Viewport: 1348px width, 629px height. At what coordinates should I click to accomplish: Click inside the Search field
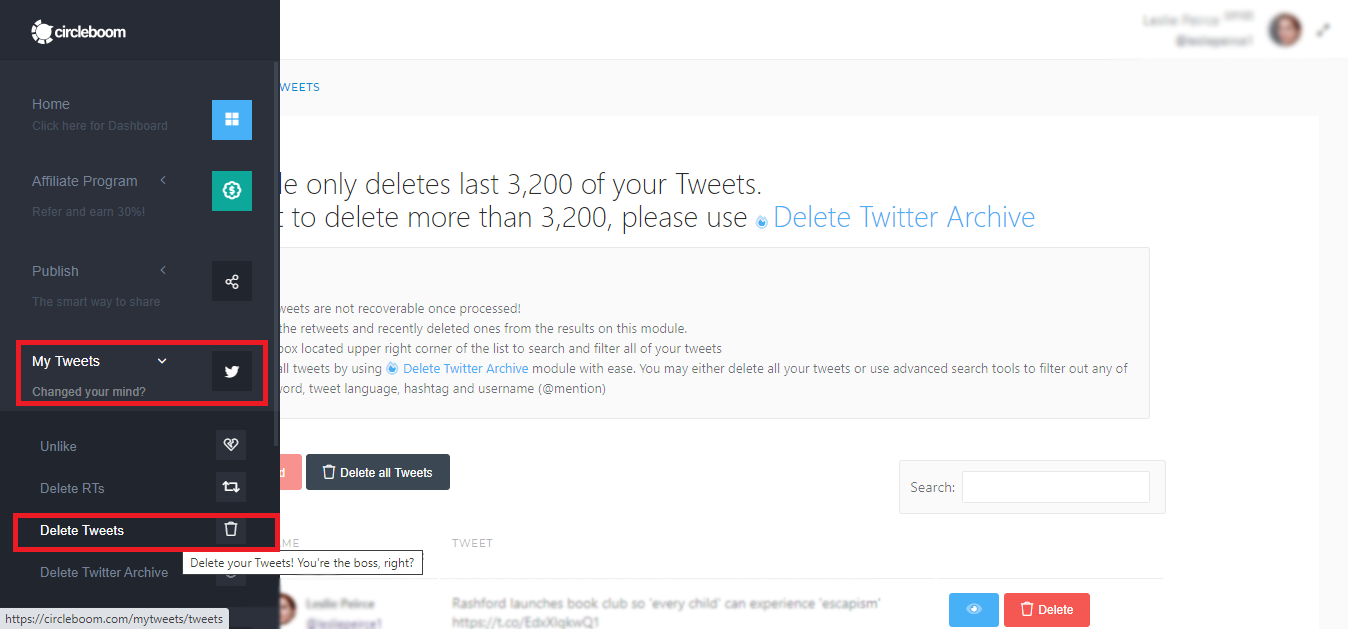1055,487
